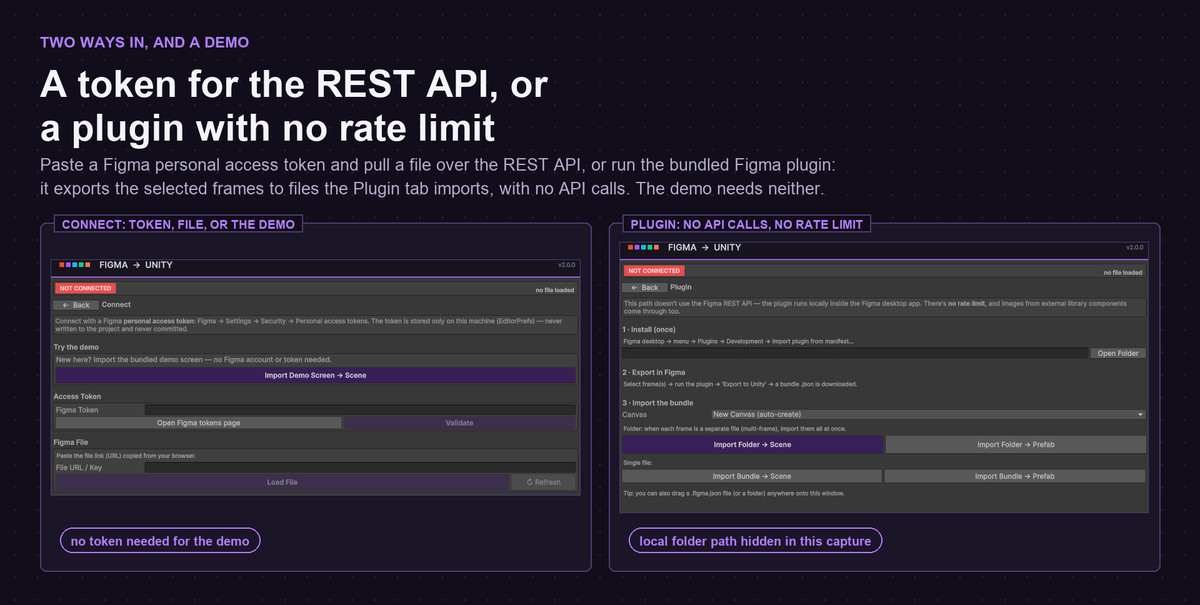Click the "PLUGIN: NO API CALLS, NO RATE LIMIT" caption

747,223
